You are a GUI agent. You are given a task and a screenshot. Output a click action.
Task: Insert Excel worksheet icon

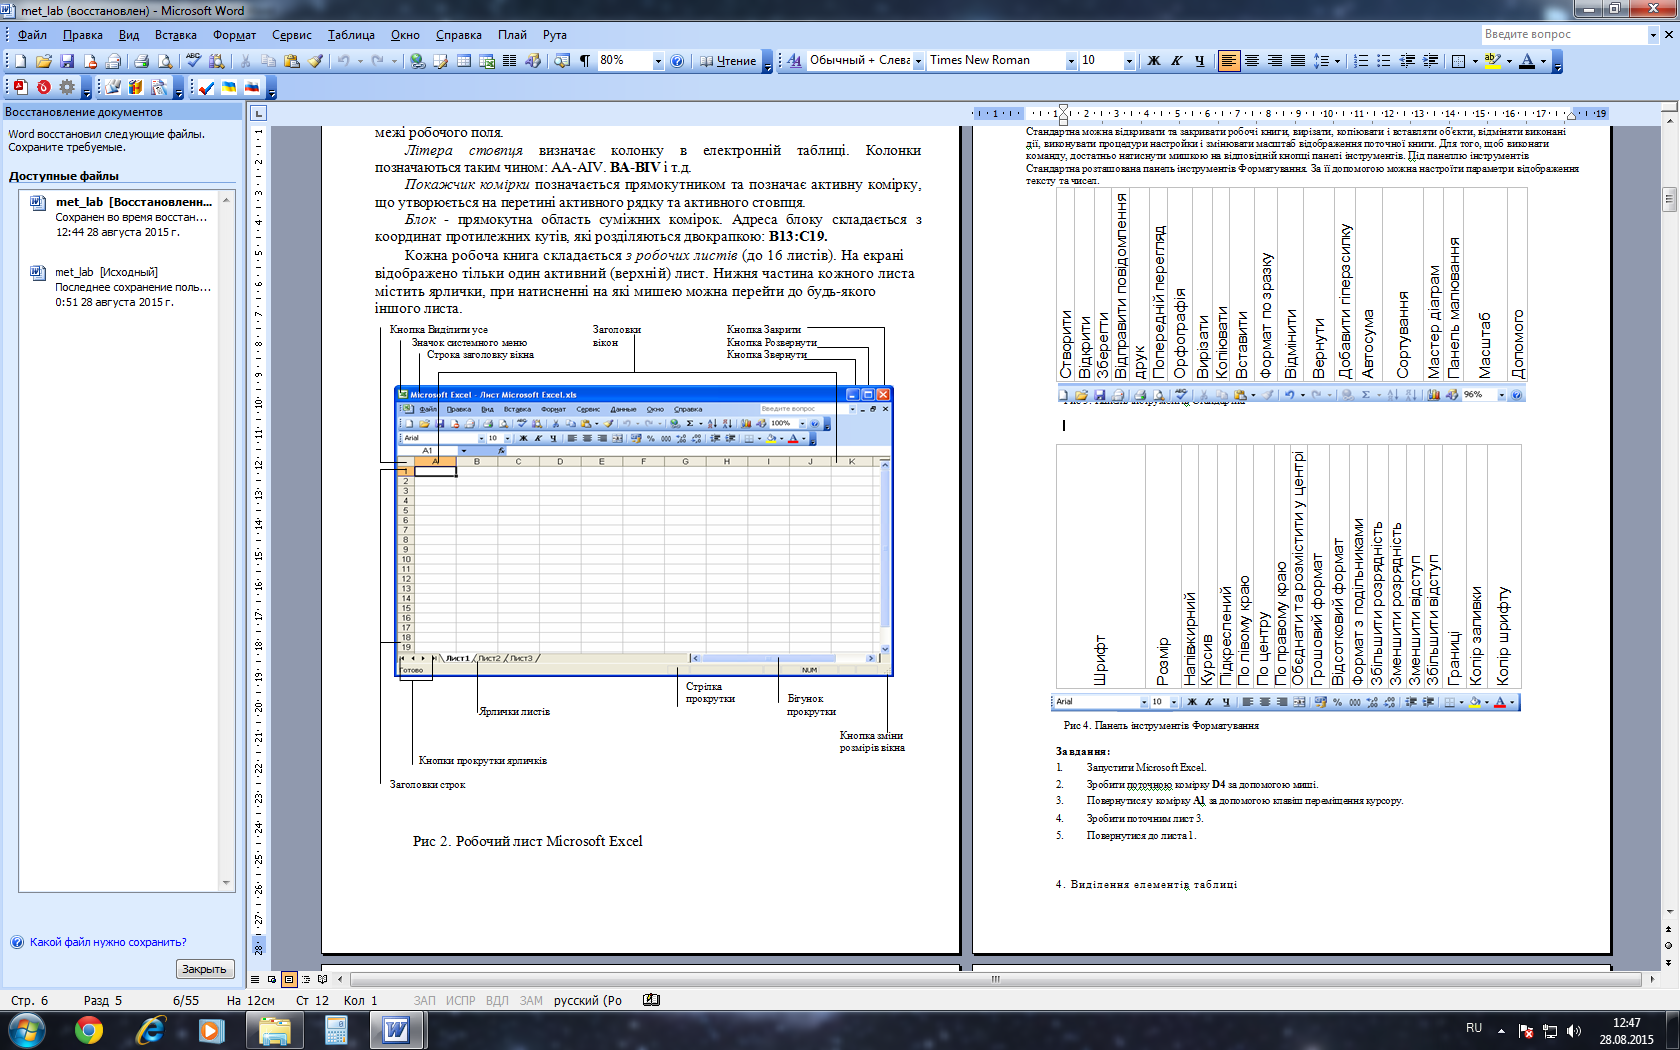click(x=487, y=61)
